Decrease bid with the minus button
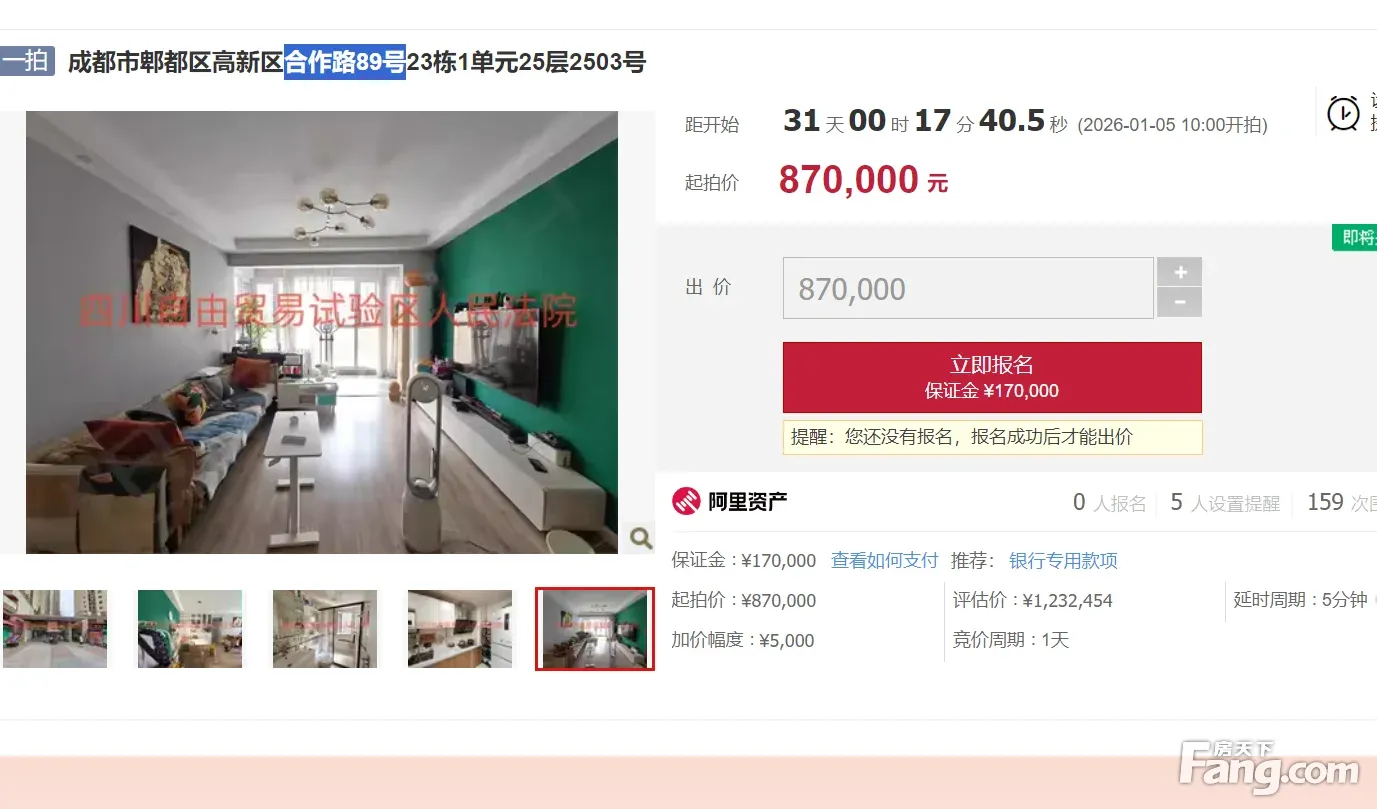Image resolution: width=1377 pixels, height=809 pixels. [x=1180, y=303]
